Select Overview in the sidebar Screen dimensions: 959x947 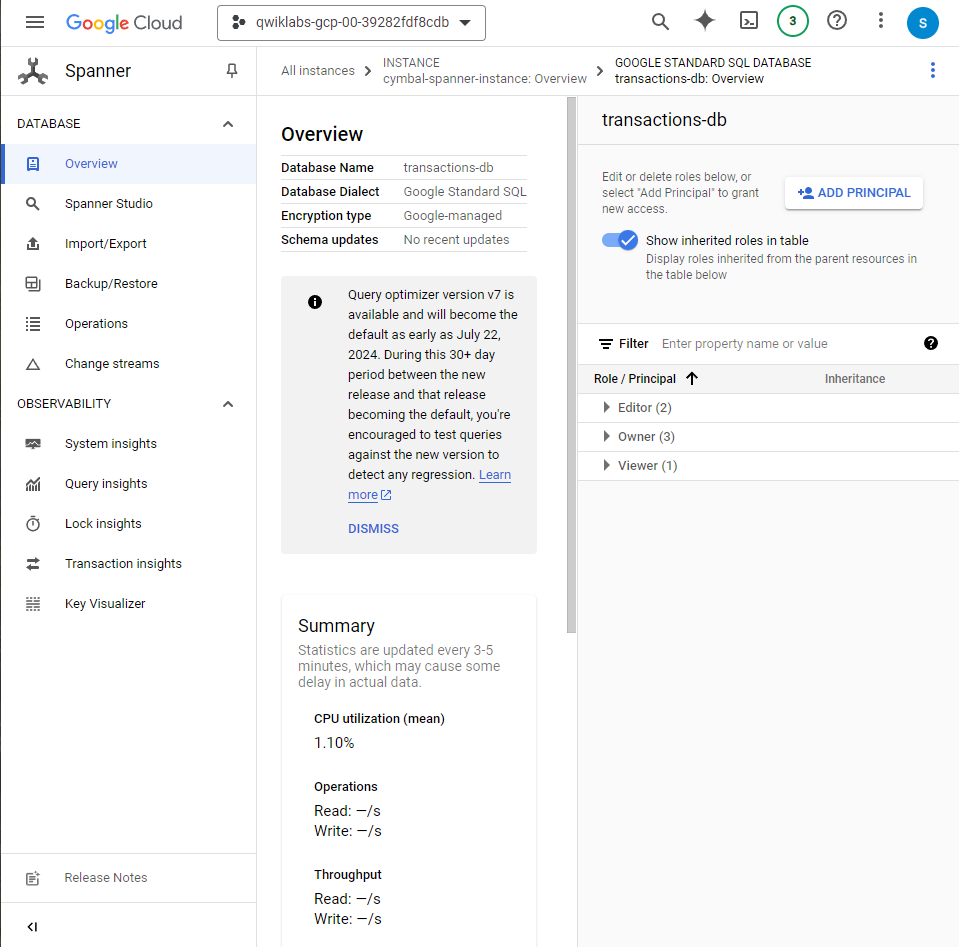click(x=128, y=164)
